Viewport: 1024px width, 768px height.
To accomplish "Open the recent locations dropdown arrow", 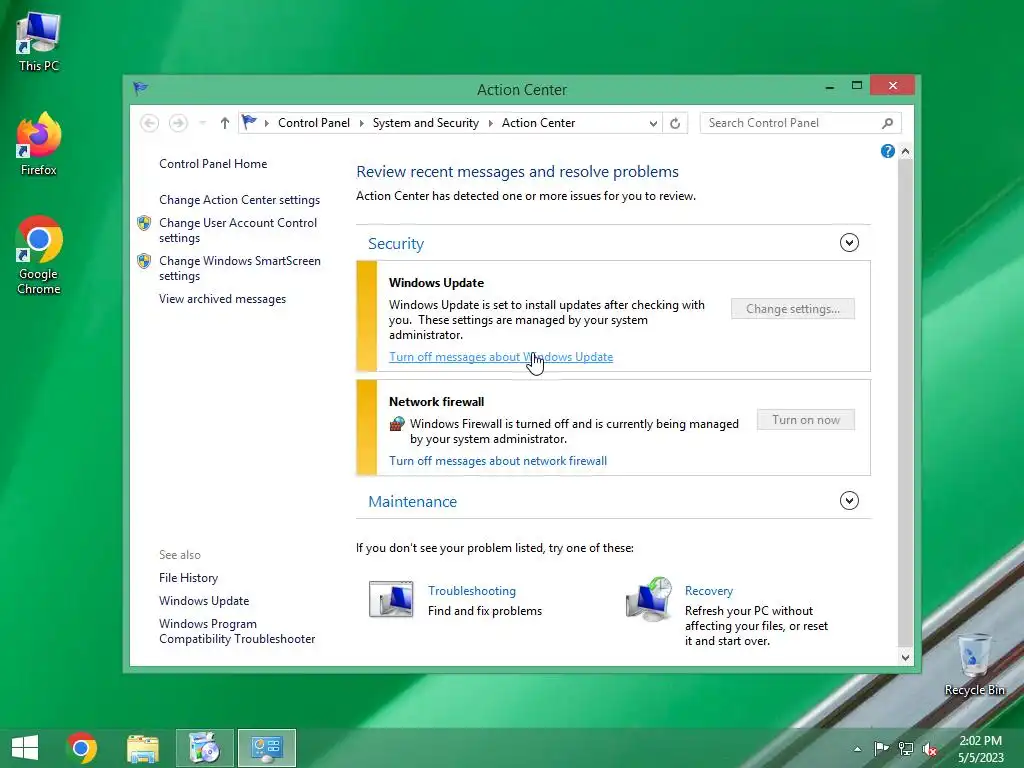I will click(x=202, y=123).
